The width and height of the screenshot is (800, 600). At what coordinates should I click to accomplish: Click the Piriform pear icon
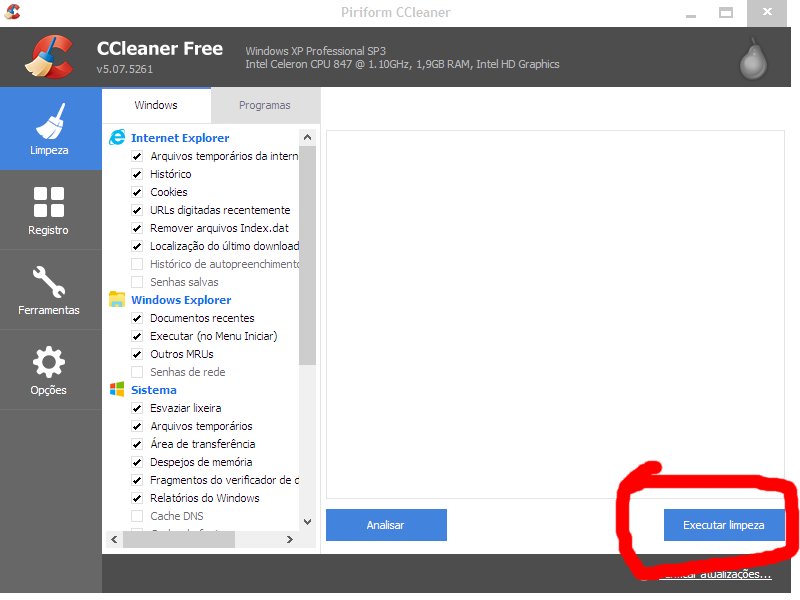coord(753,59)
